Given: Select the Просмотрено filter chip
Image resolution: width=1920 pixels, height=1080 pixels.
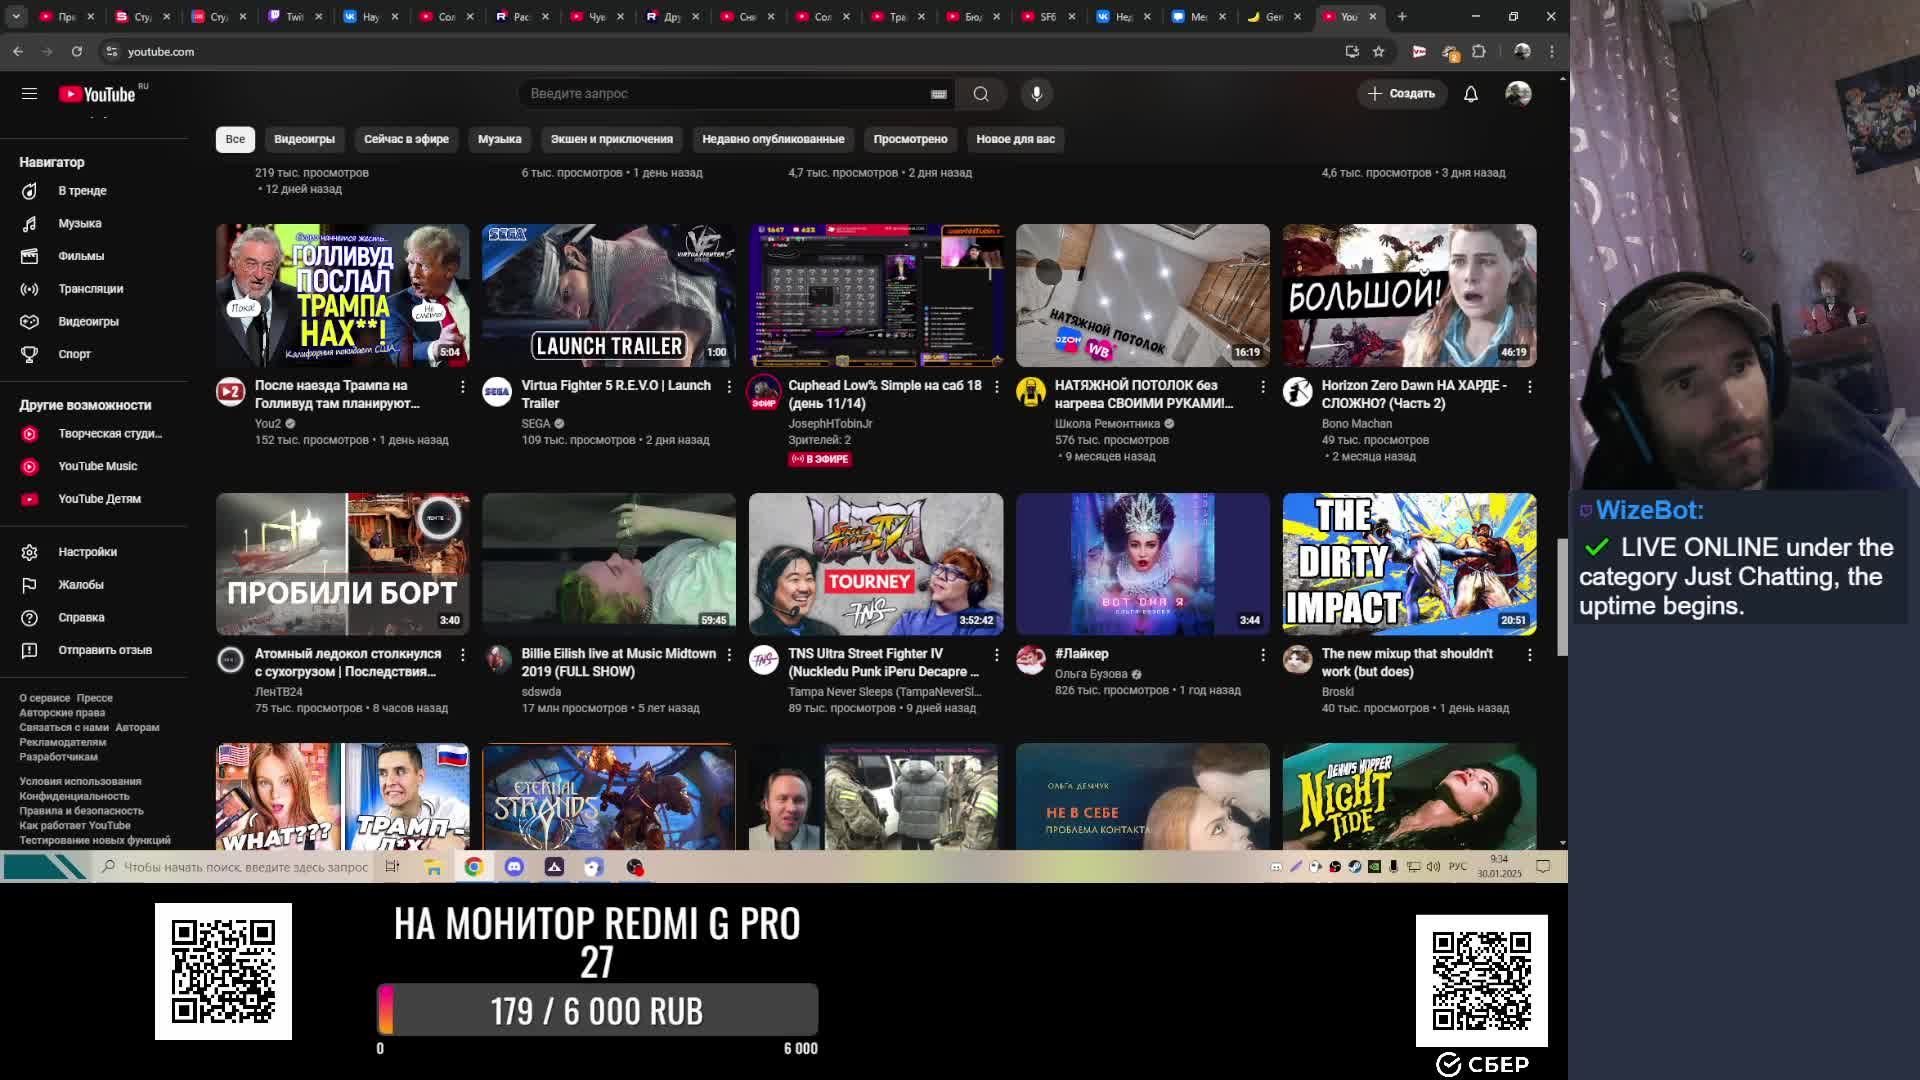Looking at the screenshot, I should [x=909, y=139].
